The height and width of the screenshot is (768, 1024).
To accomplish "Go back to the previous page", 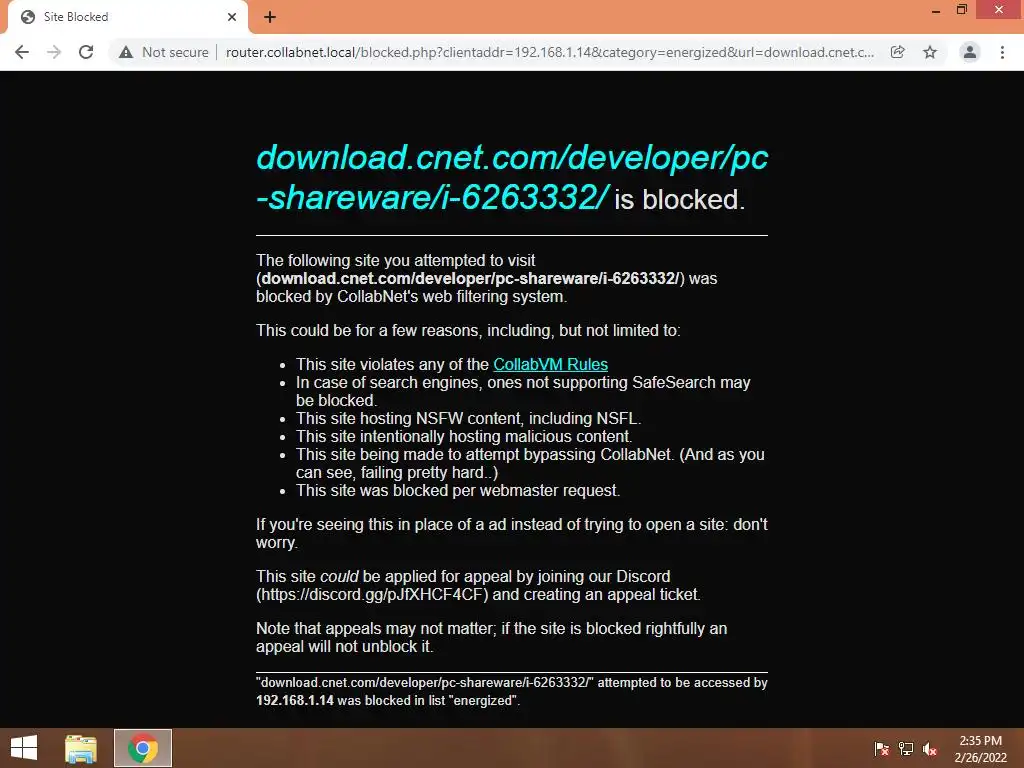I will point(22,52).
